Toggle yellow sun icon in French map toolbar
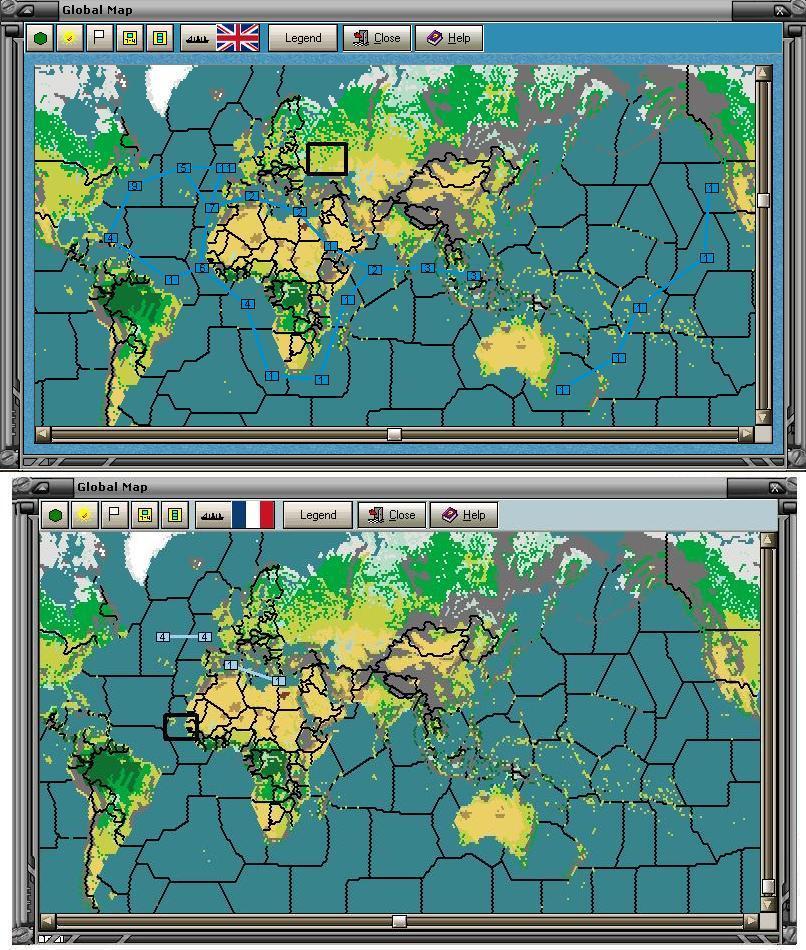The image size is (806, 950). [x=85, y=515]
